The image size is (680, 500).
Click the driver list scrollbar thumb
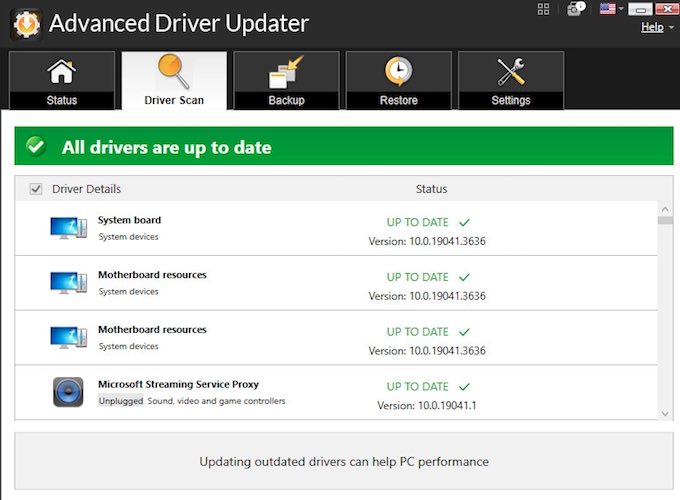tap(665, 220)
